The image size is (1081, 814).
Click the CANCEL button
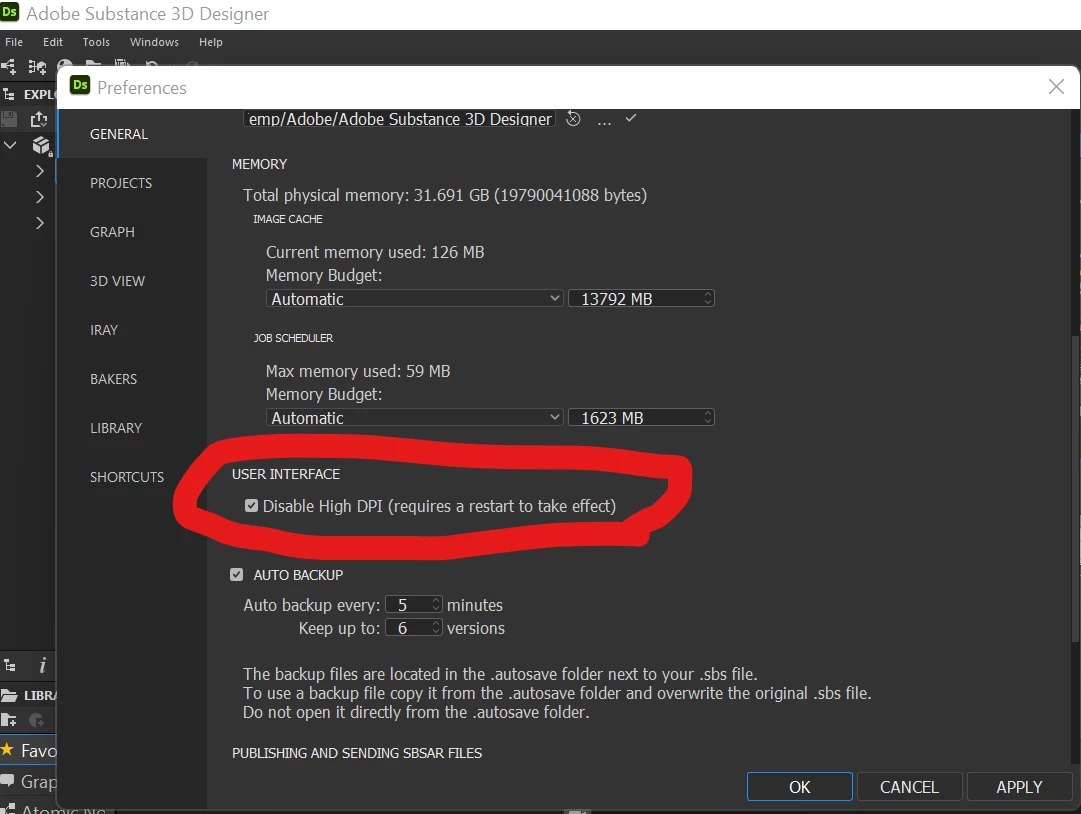coord(909,786)
